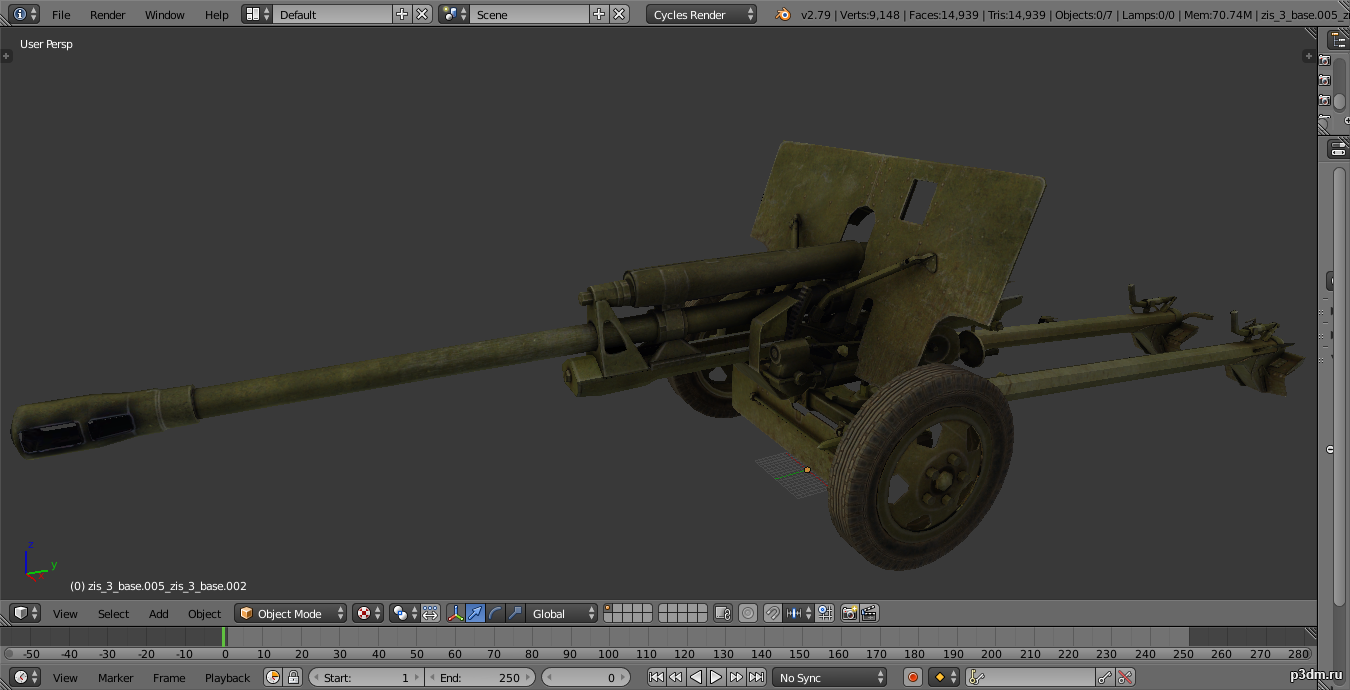The width and height of the screenshot is (1350, 690).
Task: Toggle the time range lock icon
Action: click(293, 677)
